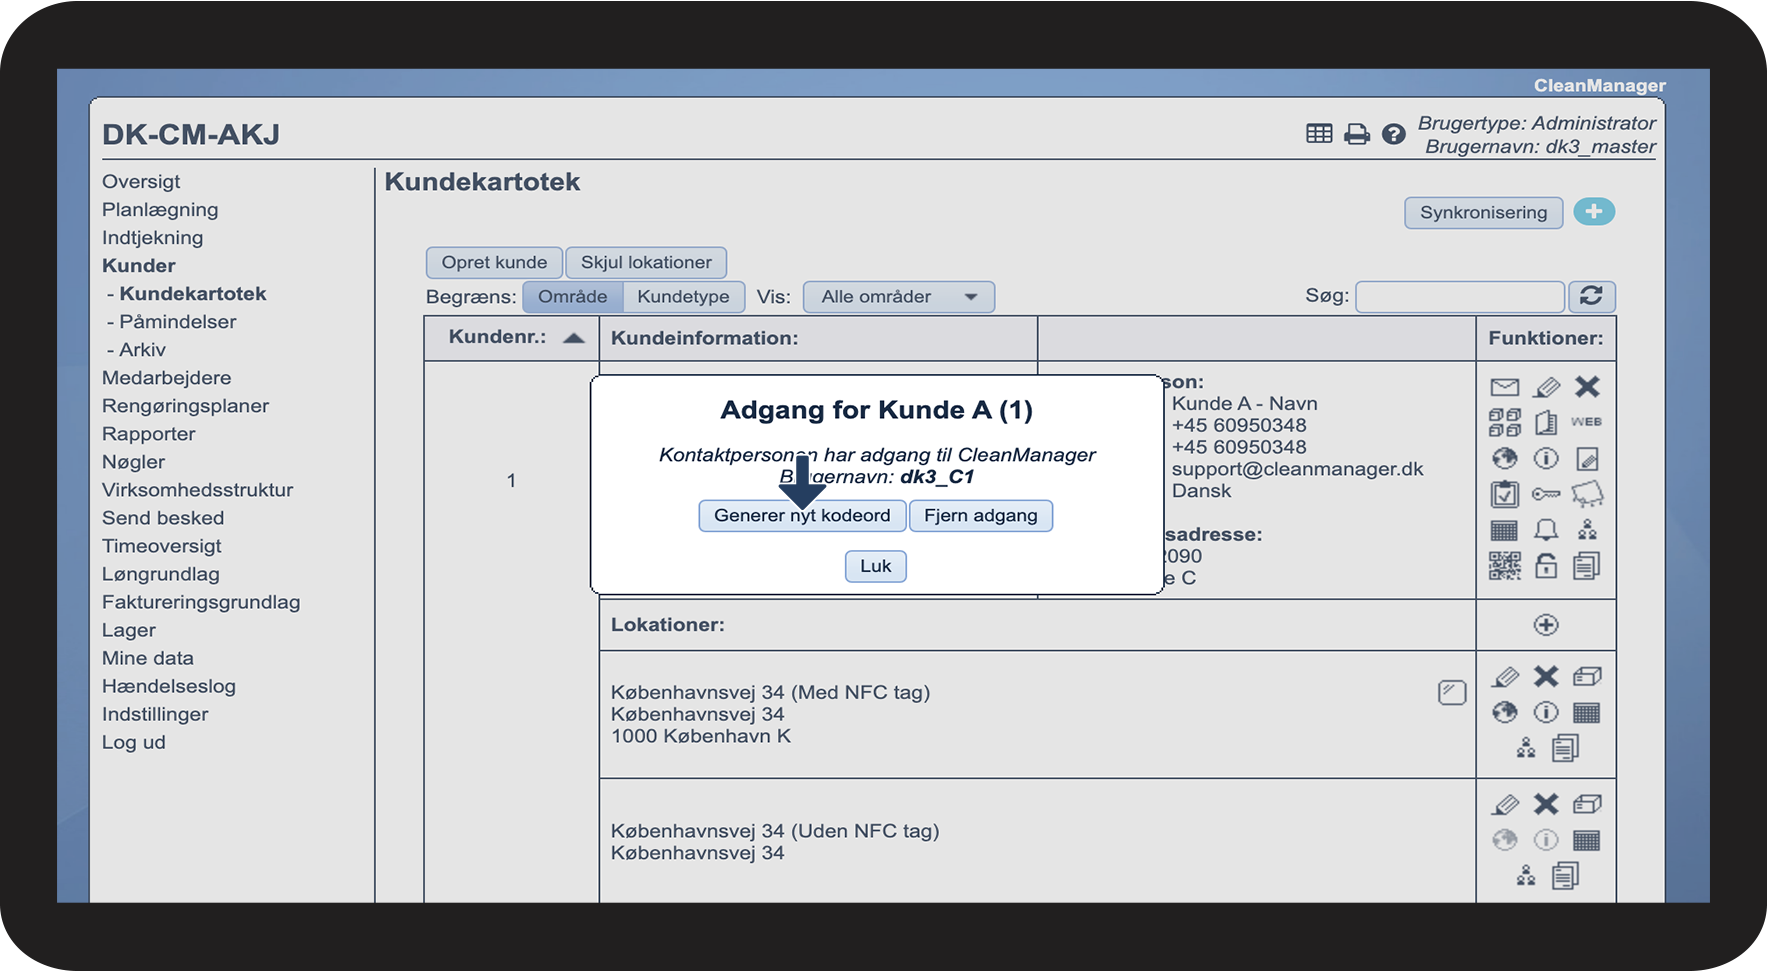Click the circled plus to add a location

[x=1546, y=625]
